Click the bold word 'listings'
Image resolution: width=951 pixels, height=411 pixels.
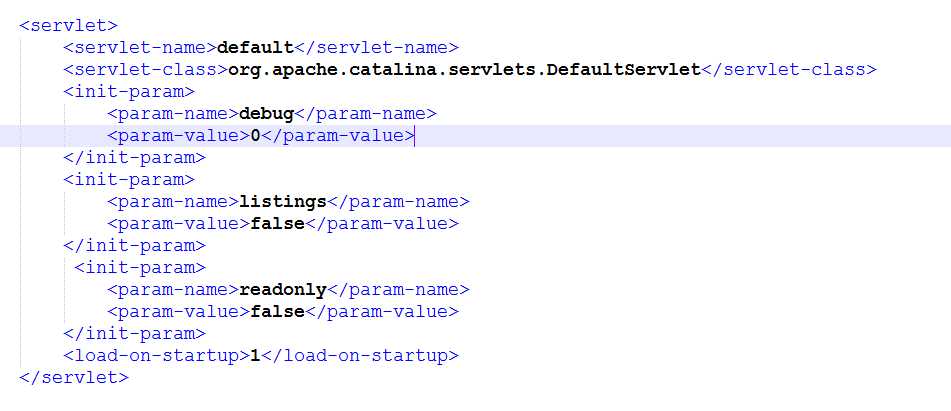tap(283, 201)
